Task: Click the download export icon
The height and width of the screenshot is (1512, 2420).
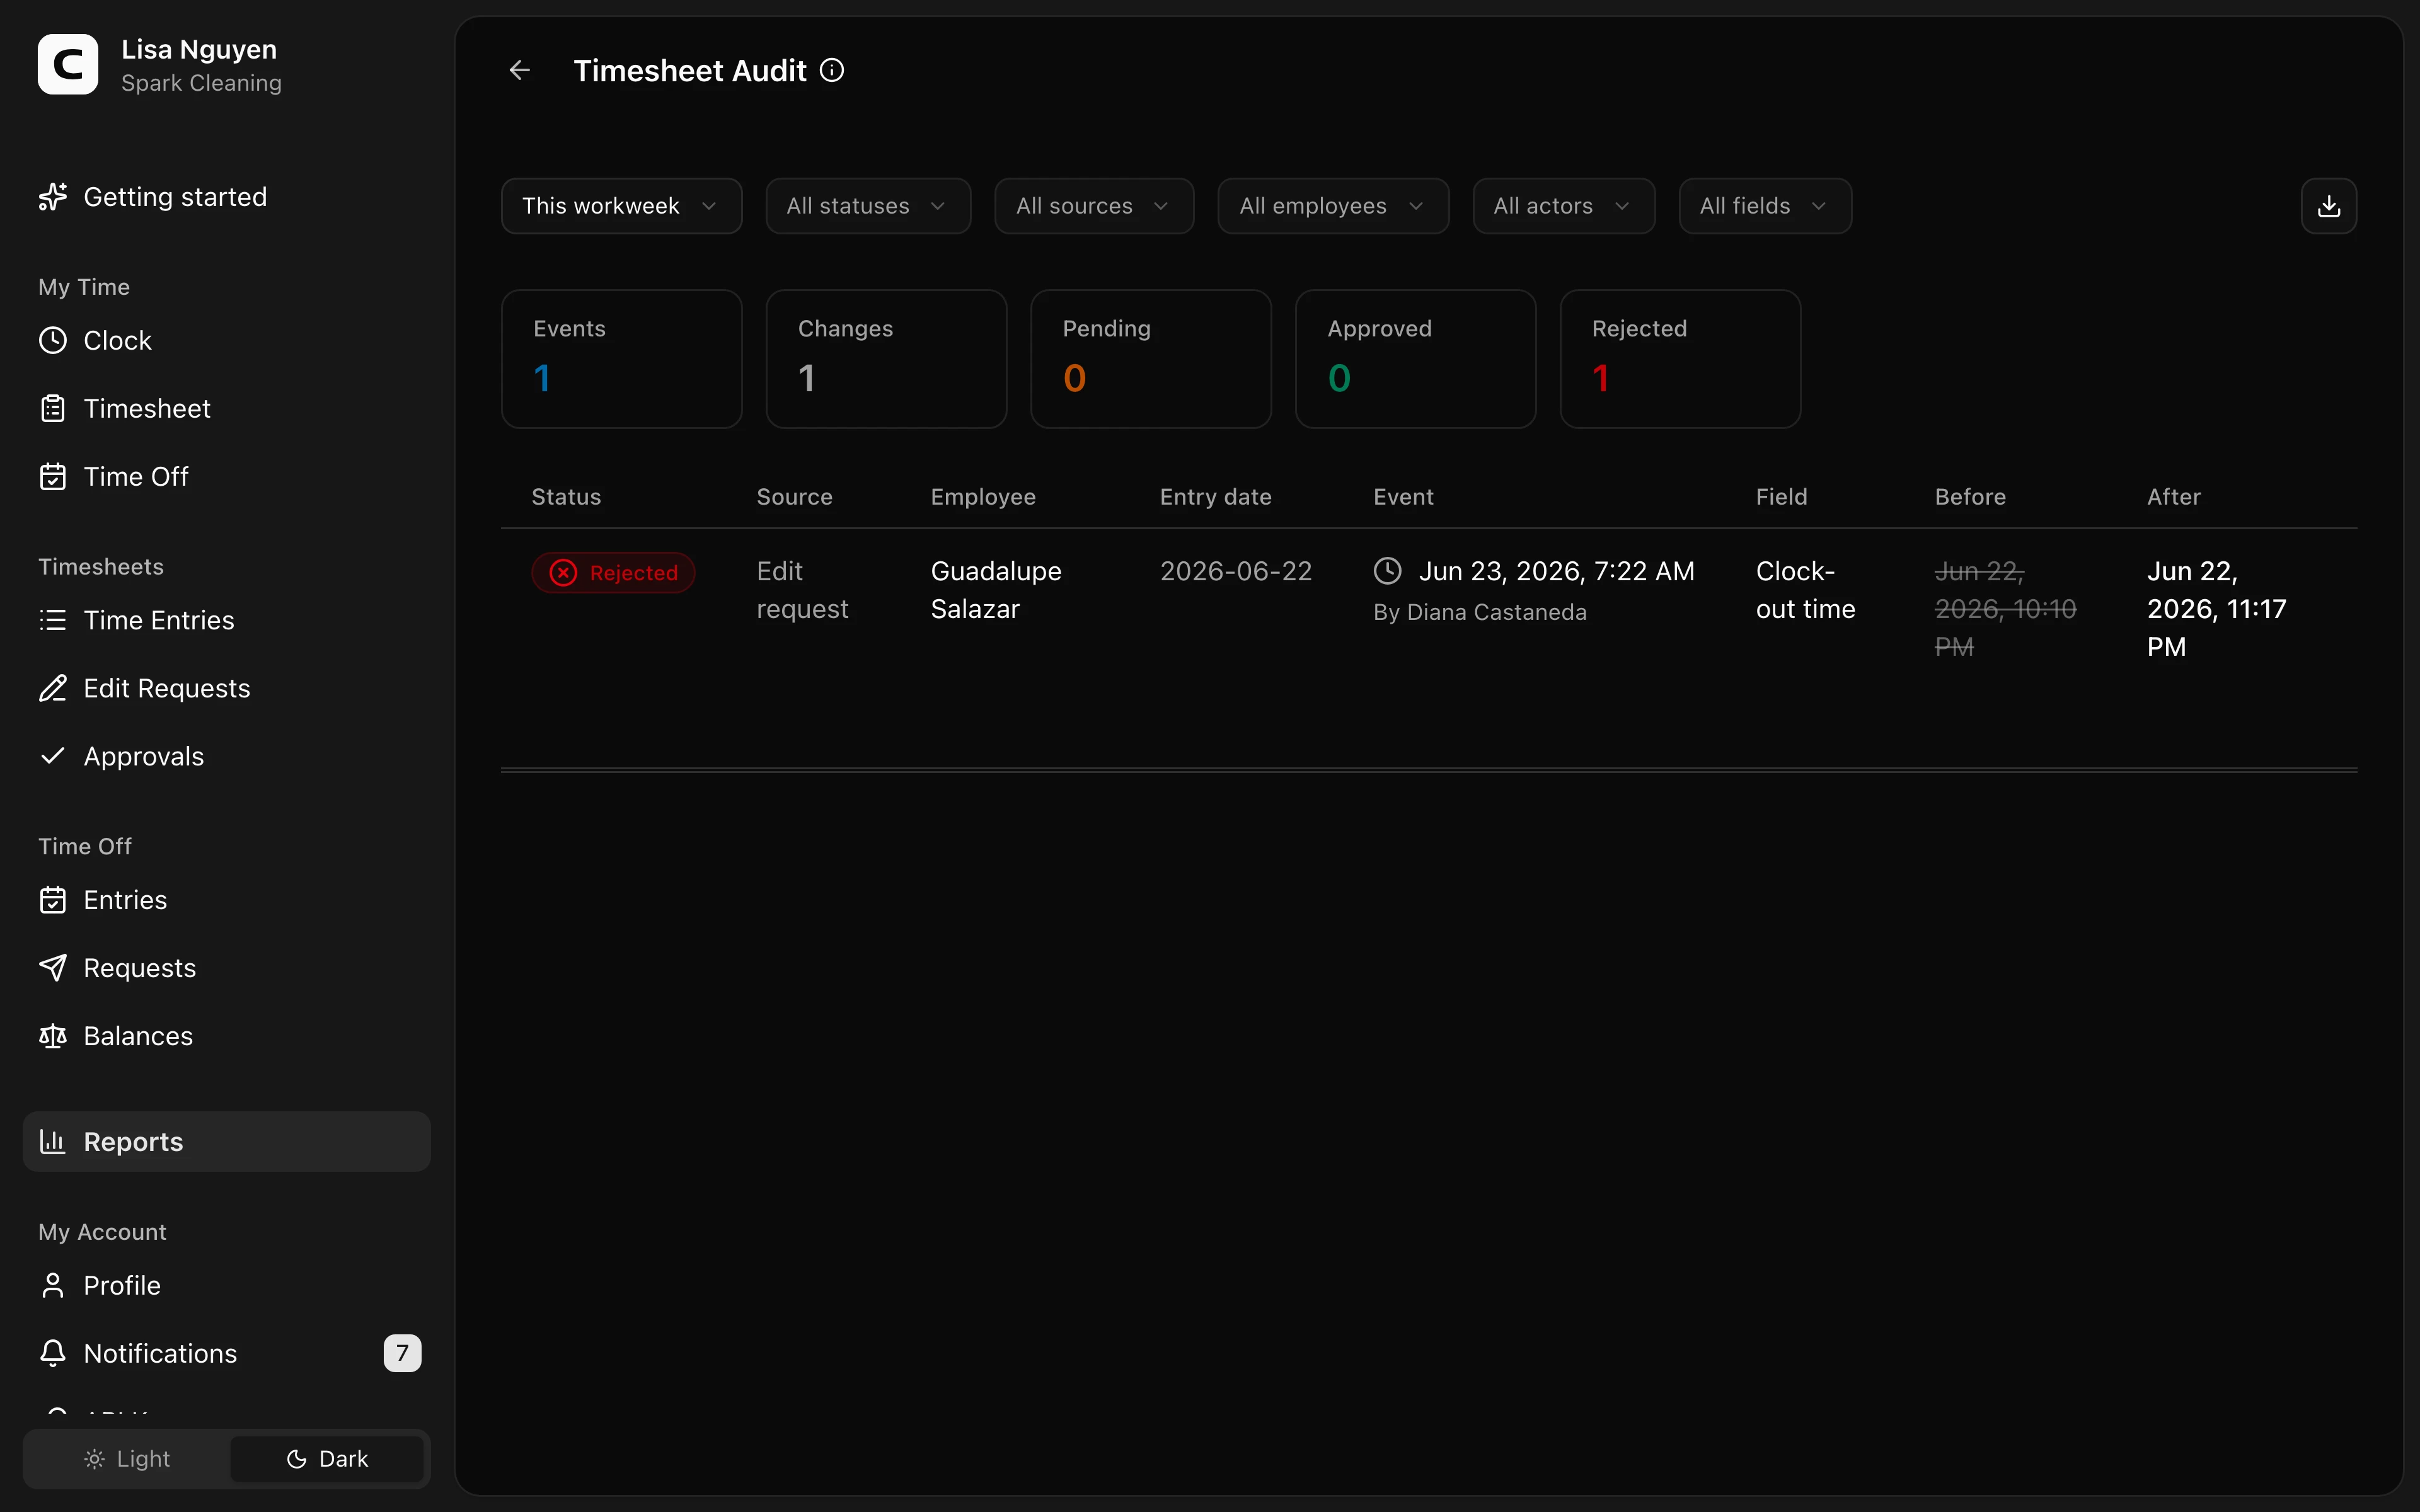Action: pos(2328,206)
